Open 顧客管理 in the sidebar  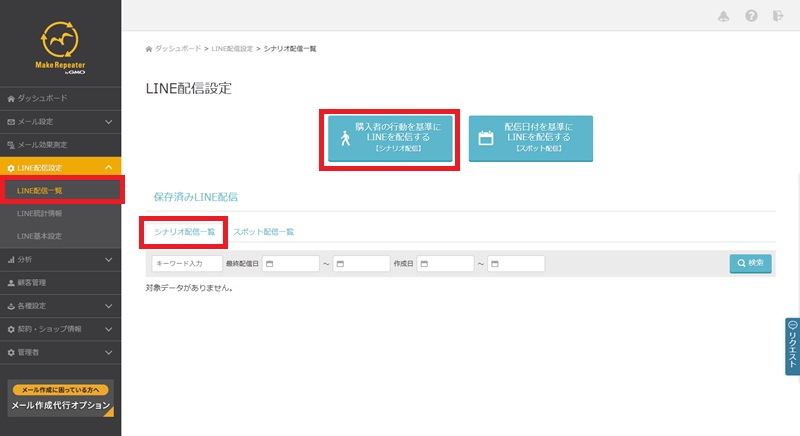[61, 283]
